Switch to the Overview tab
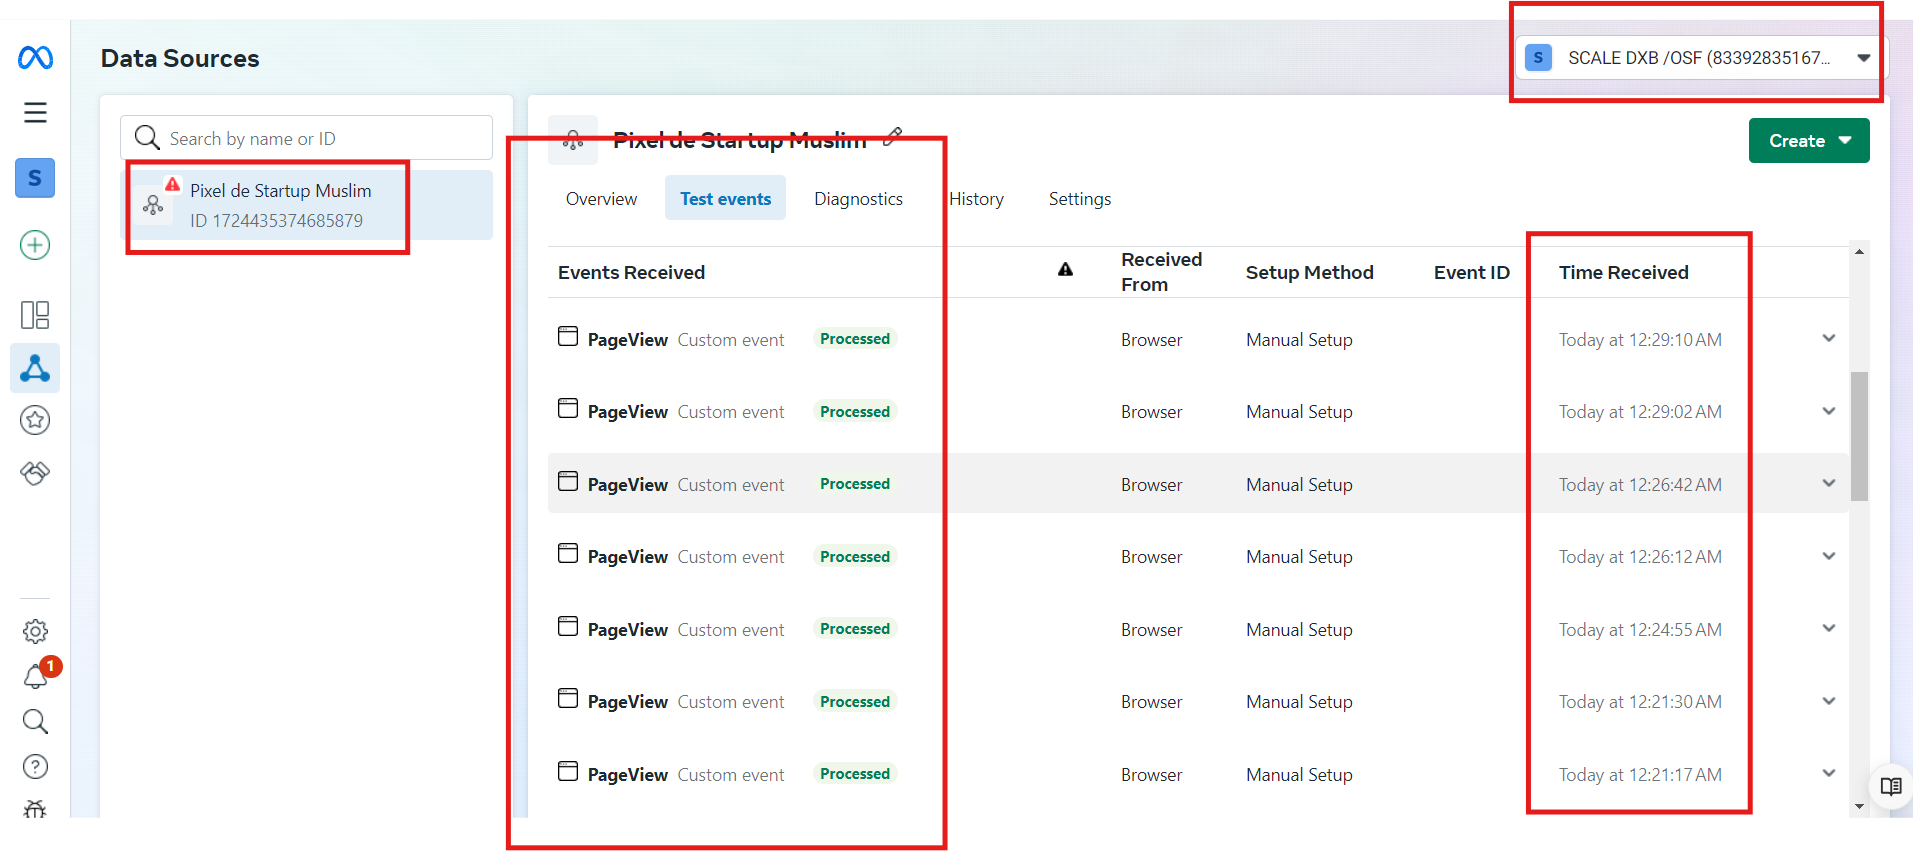The width and height of the screenshot is (1913, 851). coord(601,199)
